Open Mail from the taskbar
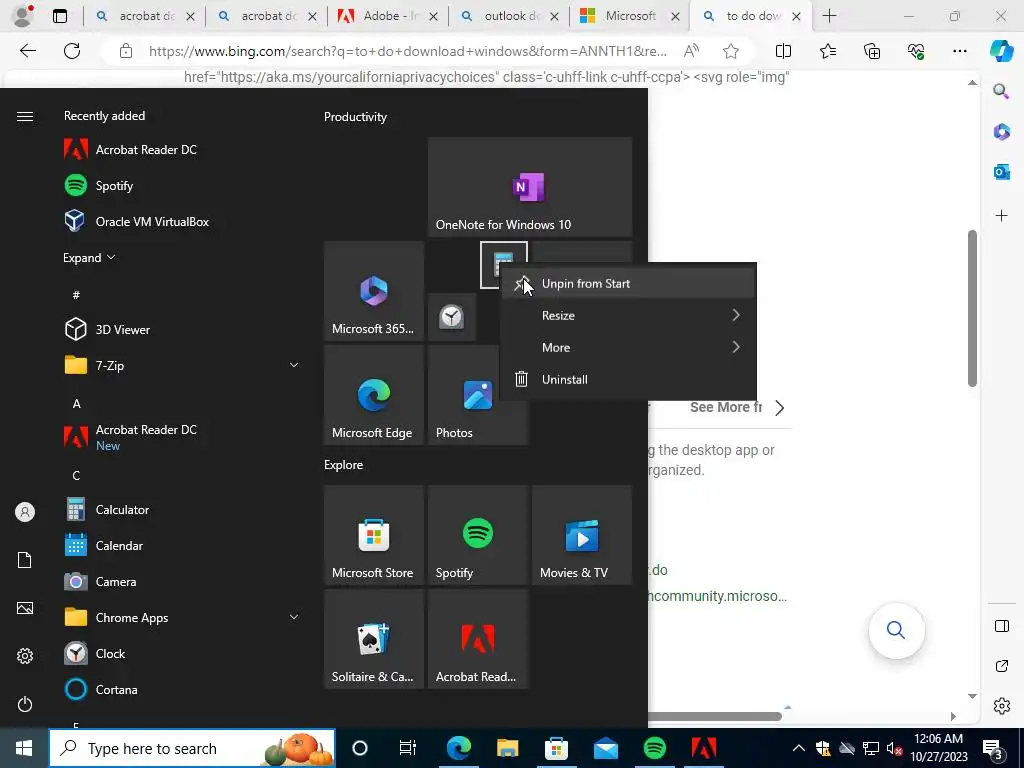Image resolution: width=1024 pixels, height=768 pixels. (606, 748)
